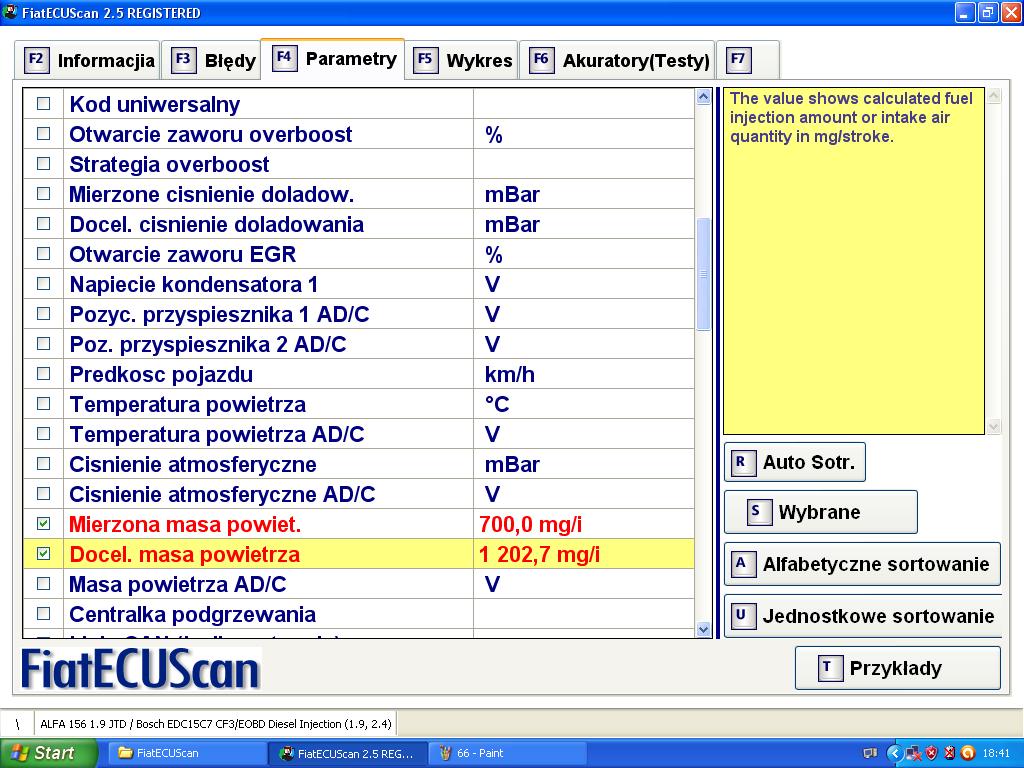This screenshot has height=768, width=1024.
Task: Check the Predkosc pojazdu checkbox
Action: [x=44, y=374]
